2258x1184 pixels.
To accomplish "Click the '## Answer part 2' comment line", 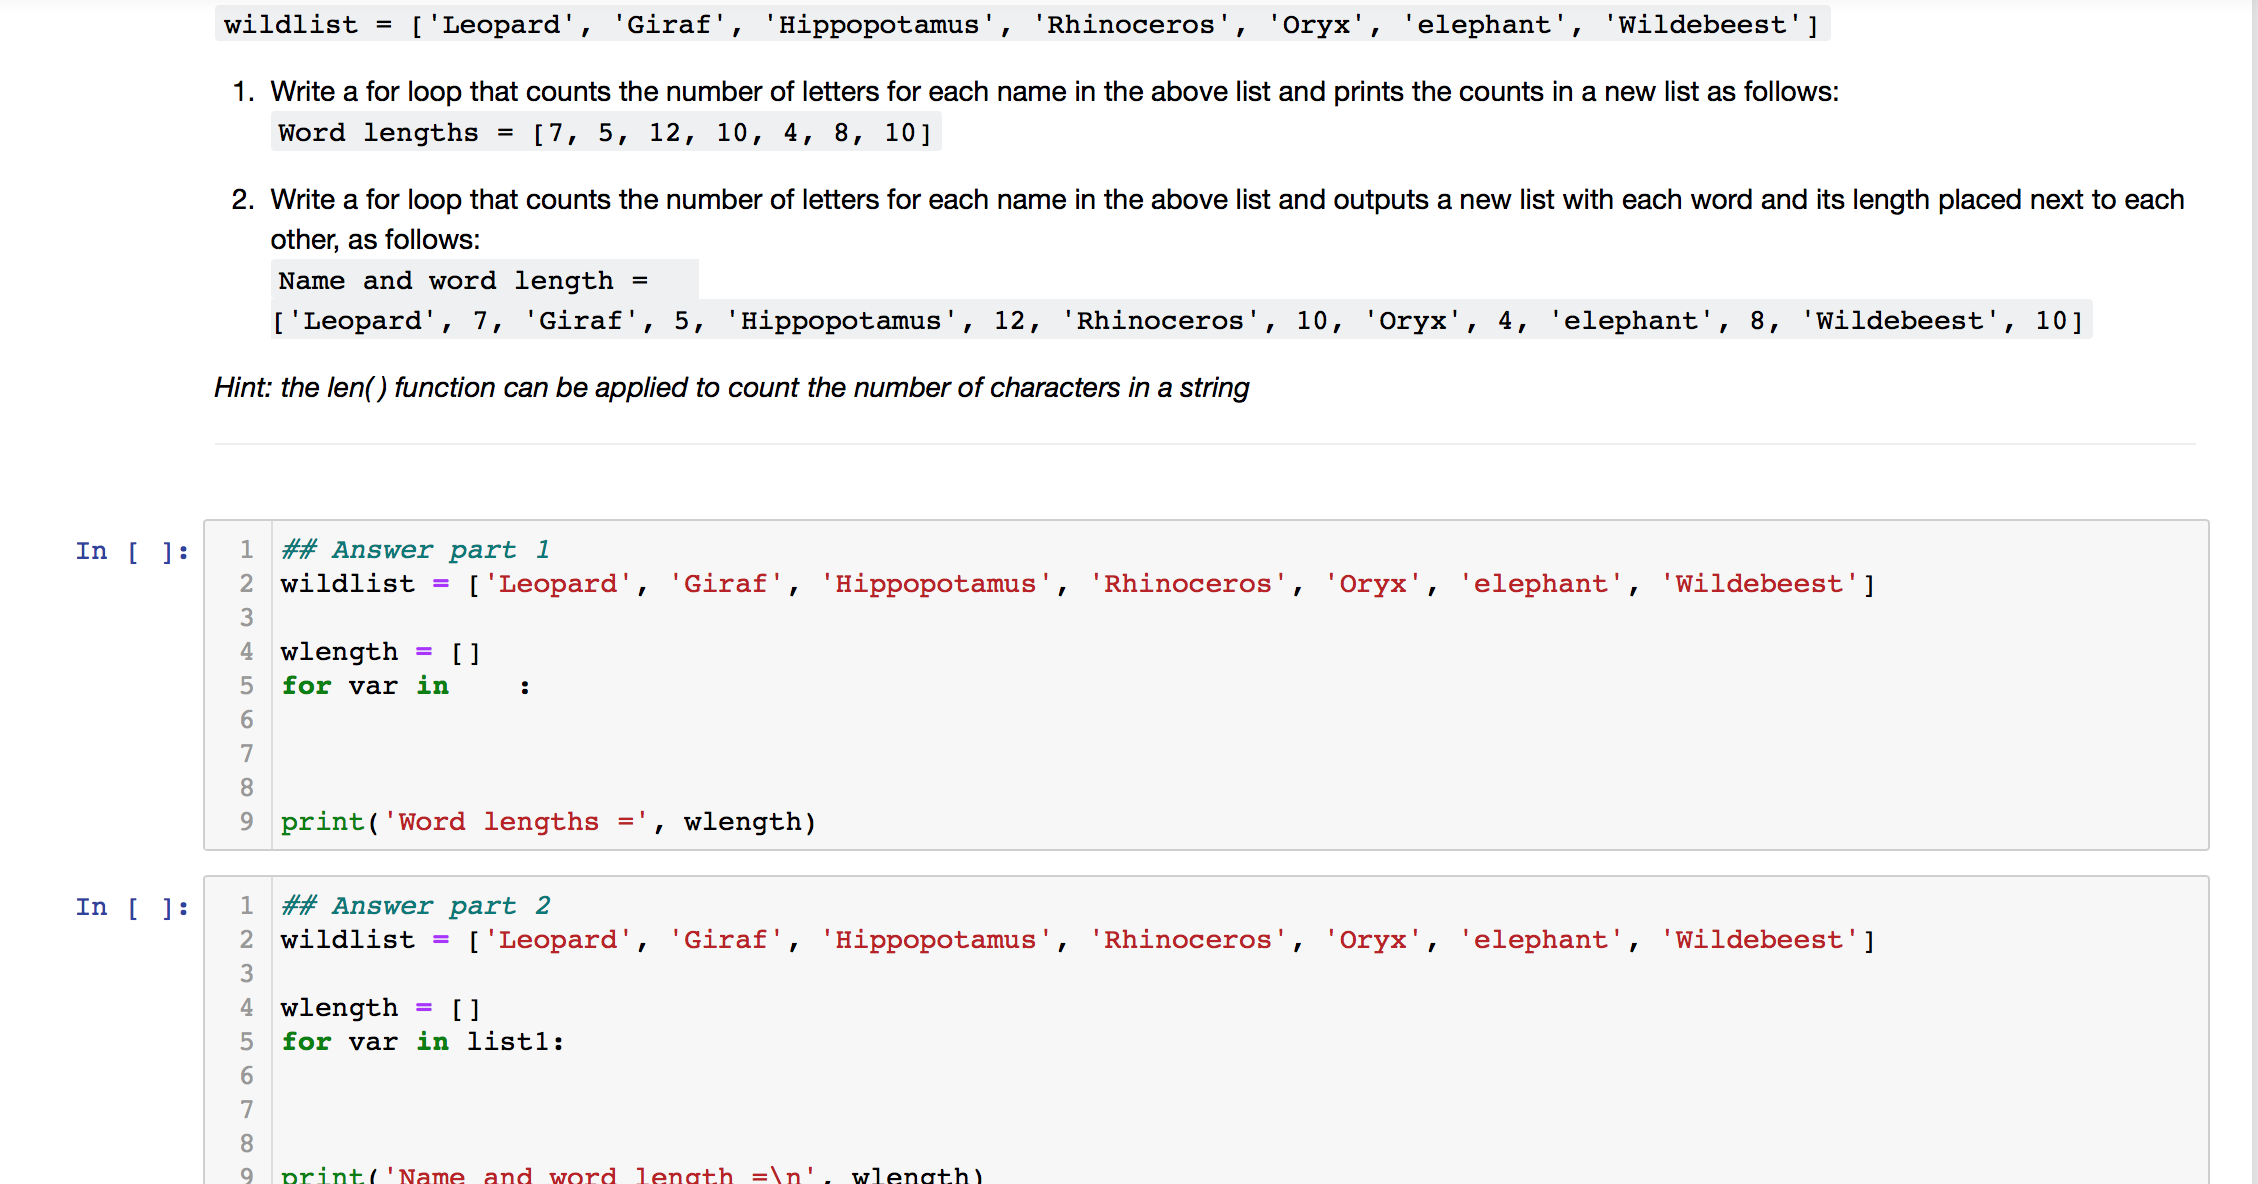I will point(415,905).
